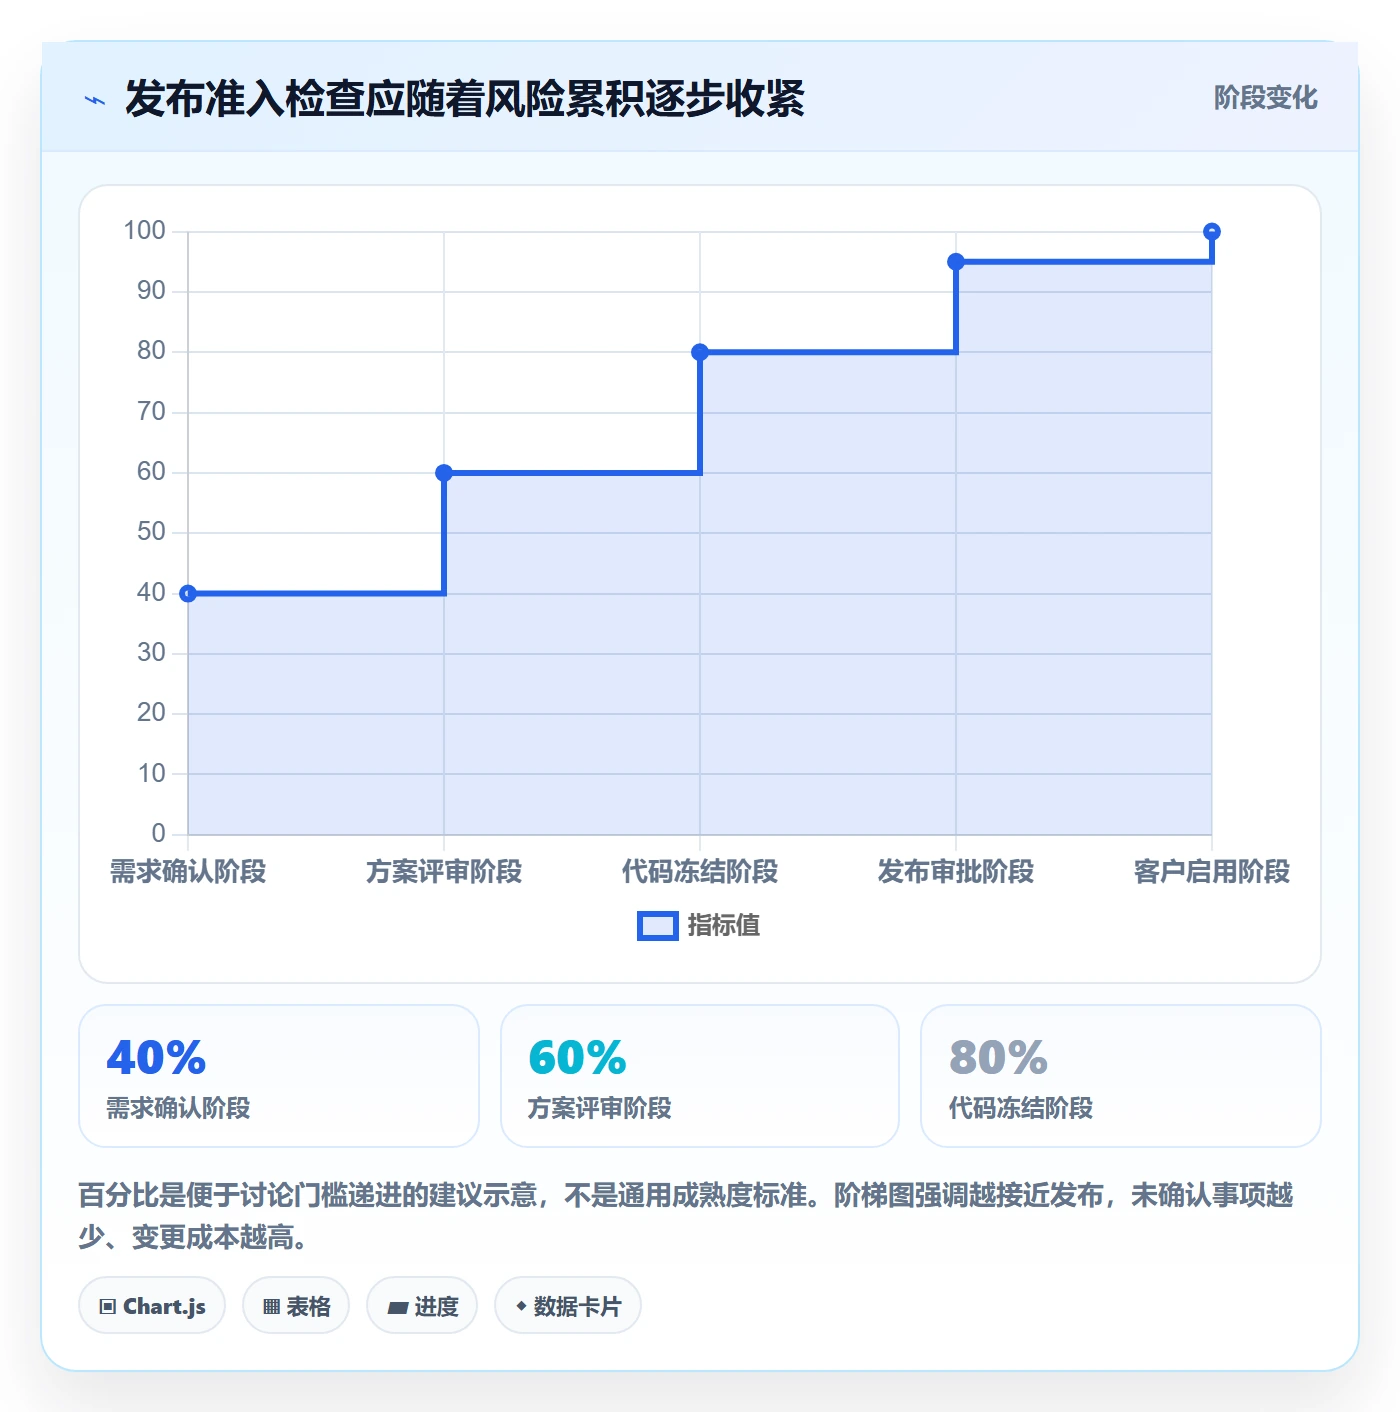The image size is (1400, 1412).
Task: Click the title 发布准入检查应随着风险累积逐步收紧
Action: click(x=465, y=99)
